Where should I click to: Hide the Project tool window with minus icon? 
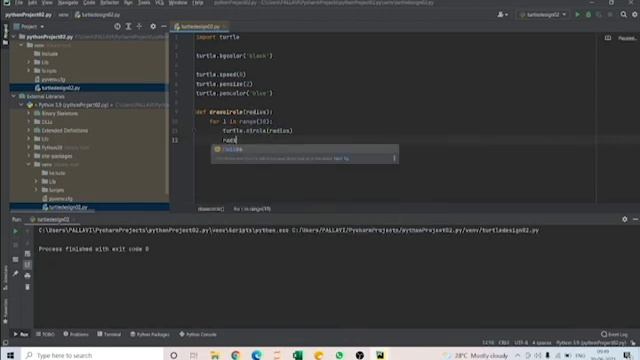pos(164,27)
